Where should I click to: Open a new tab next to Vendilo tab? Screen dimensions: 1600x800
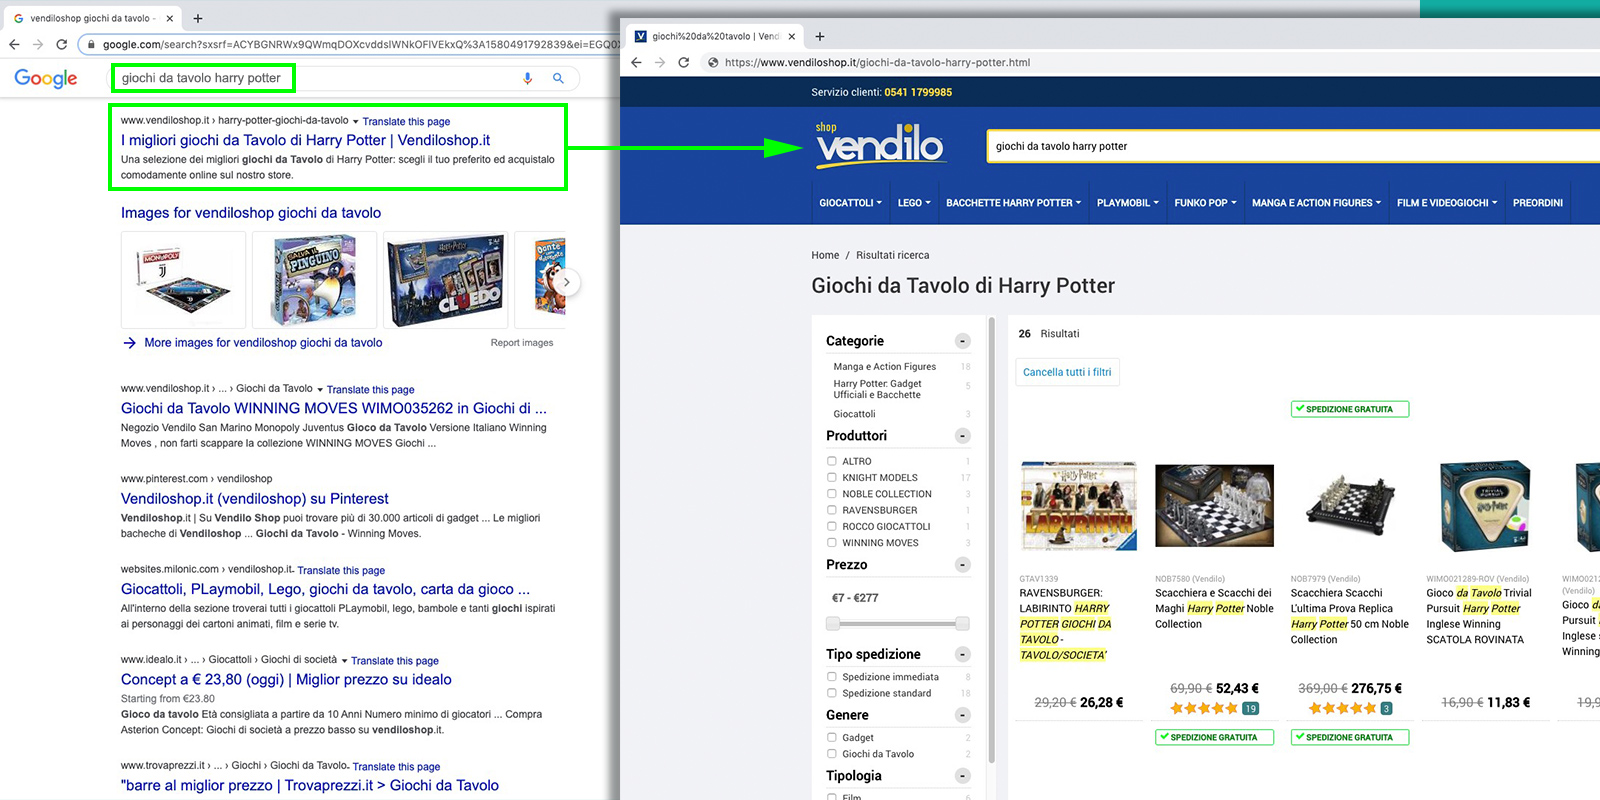820,36
